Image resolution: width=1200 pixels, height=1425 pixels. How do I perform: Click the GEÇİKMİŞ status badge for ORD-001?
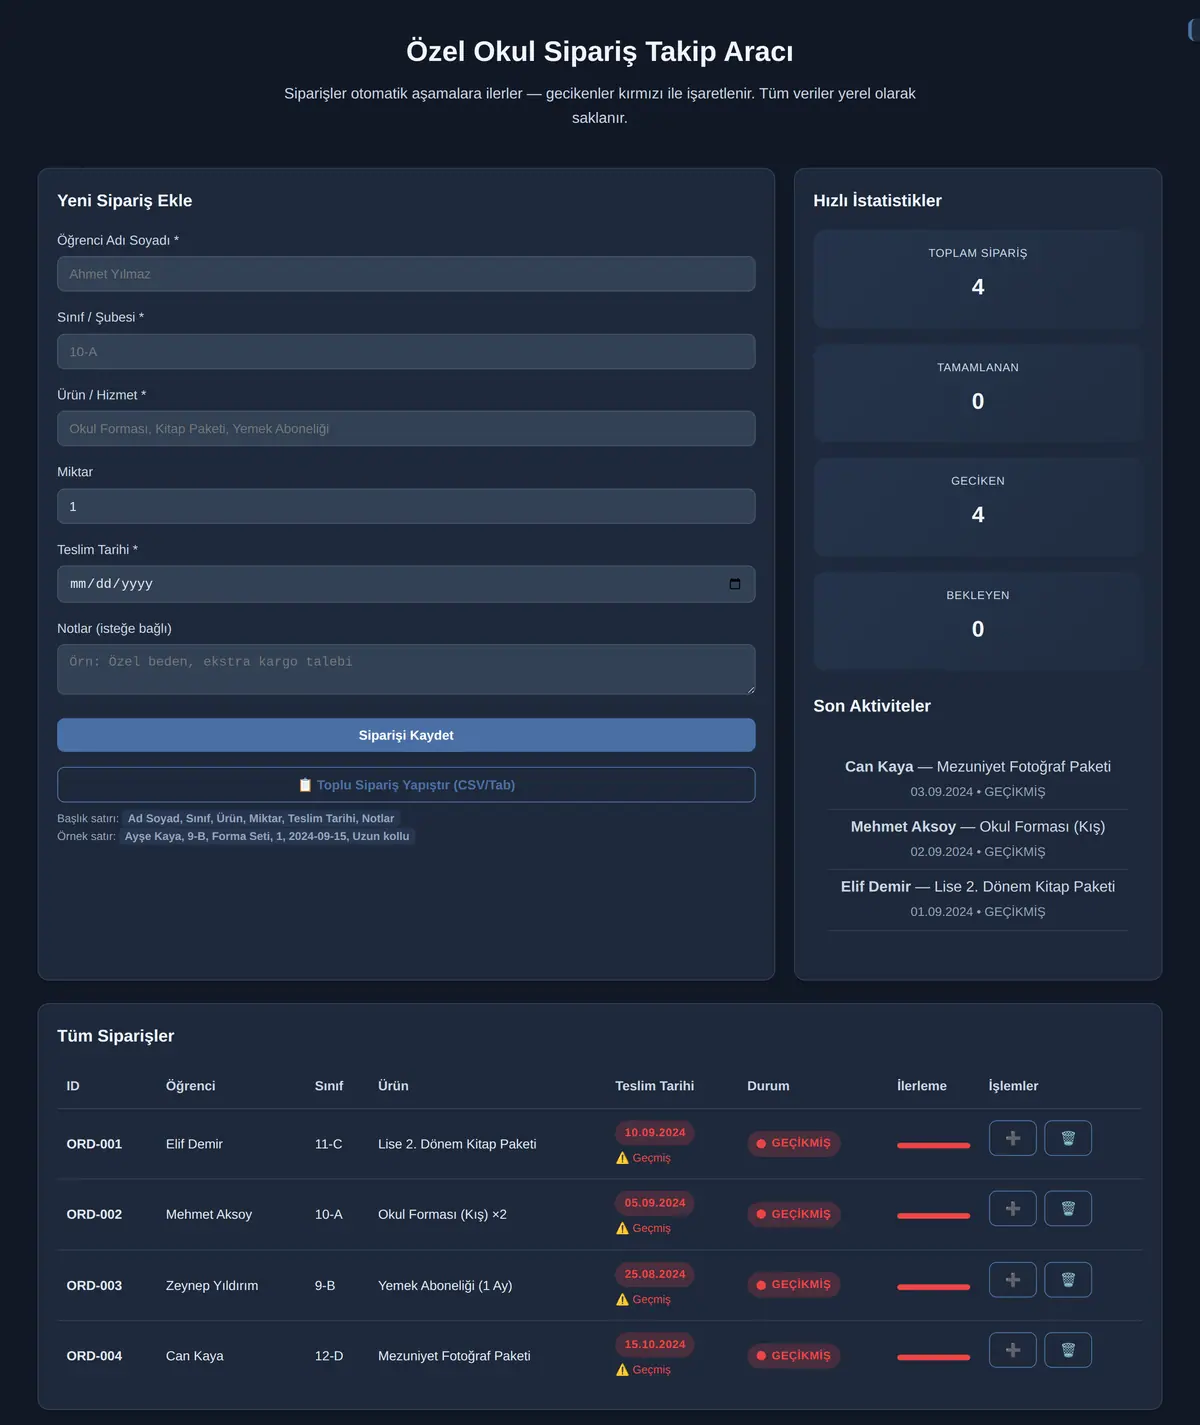pyautogui.click(x=794, y=1143)
